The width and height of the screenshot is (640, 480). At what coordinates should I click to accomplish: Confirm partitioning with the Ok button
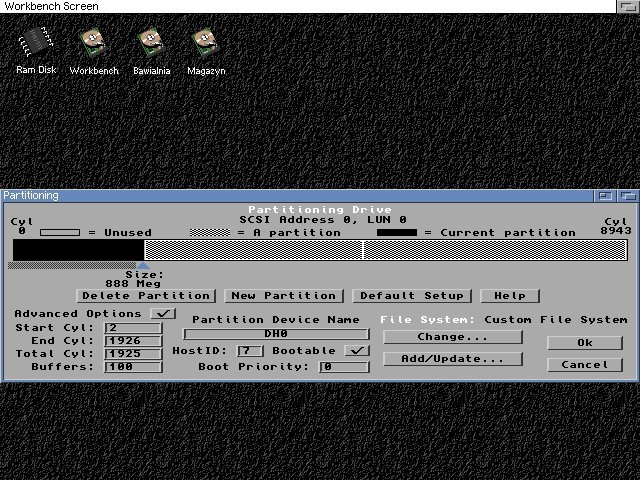pyautogui.click(x=584, y=343)
